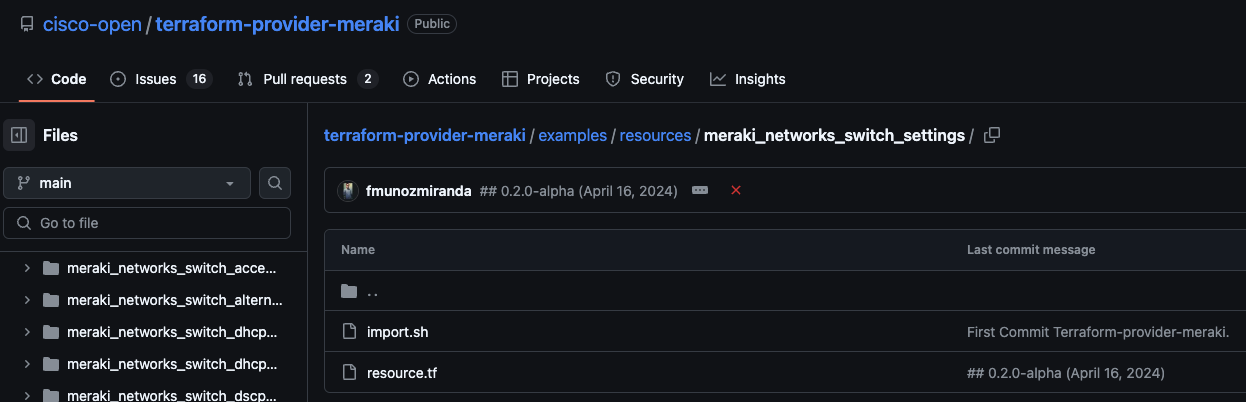Expand commit details ellipsis button

700,190
